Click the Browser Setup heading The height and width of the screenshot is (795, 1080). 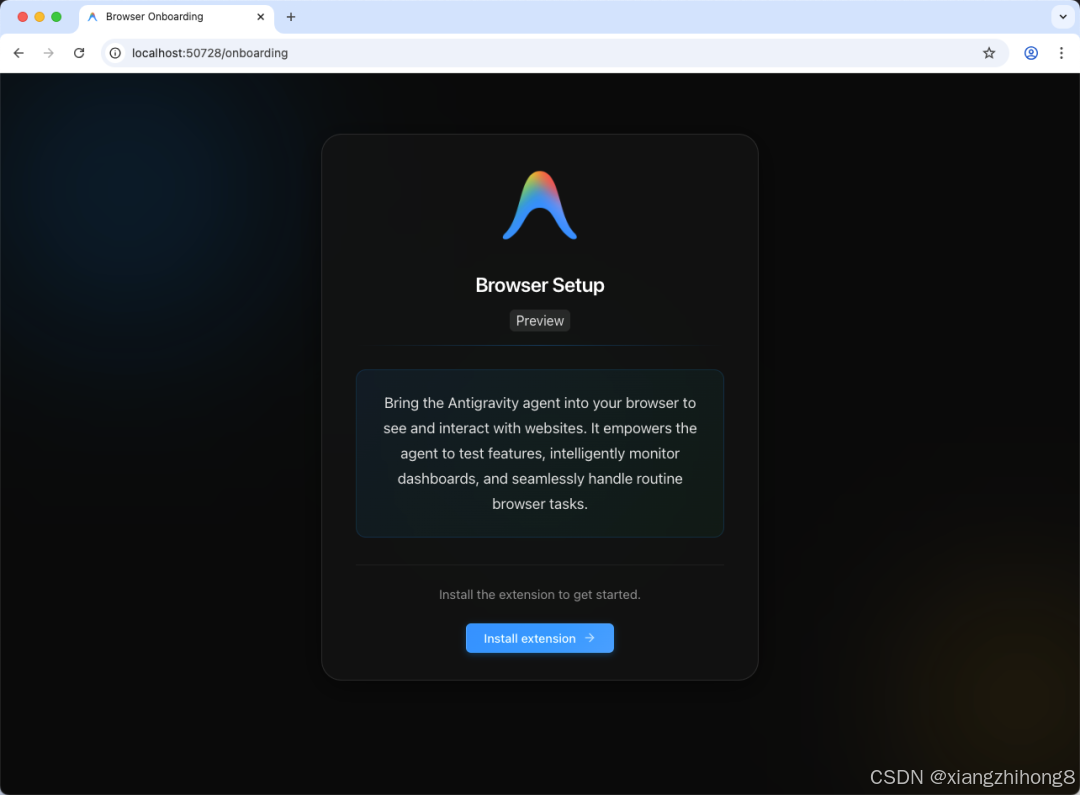[540, 285]
